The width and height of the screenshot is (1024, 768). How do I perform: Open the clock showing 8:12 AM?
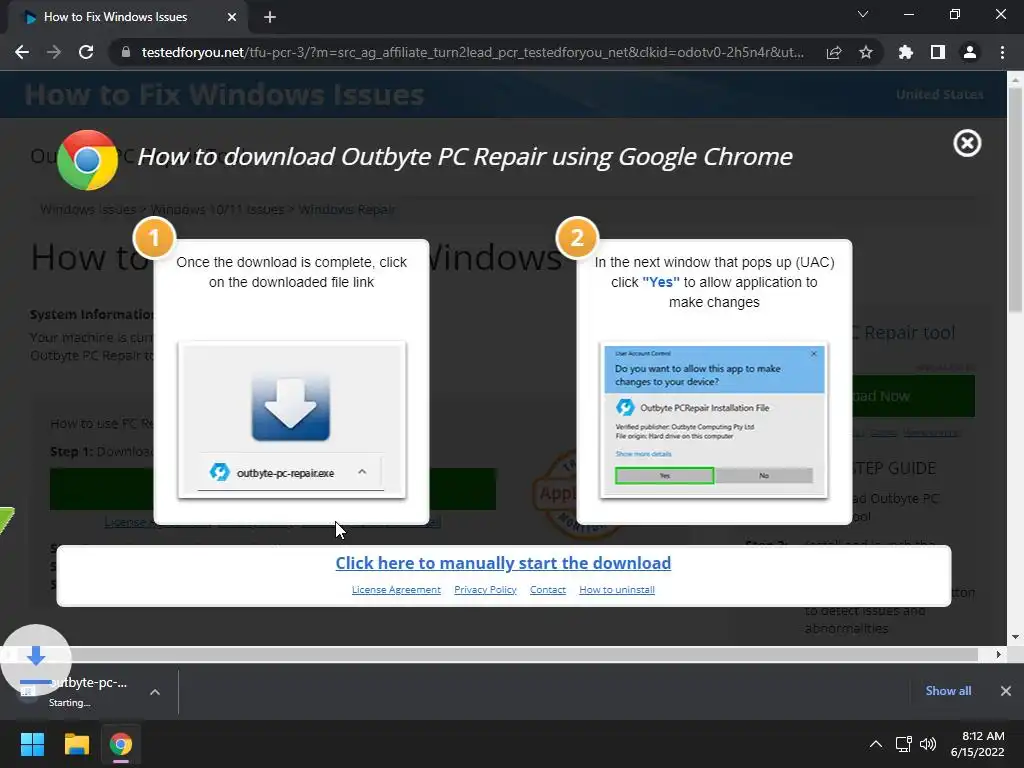point(978,744)
